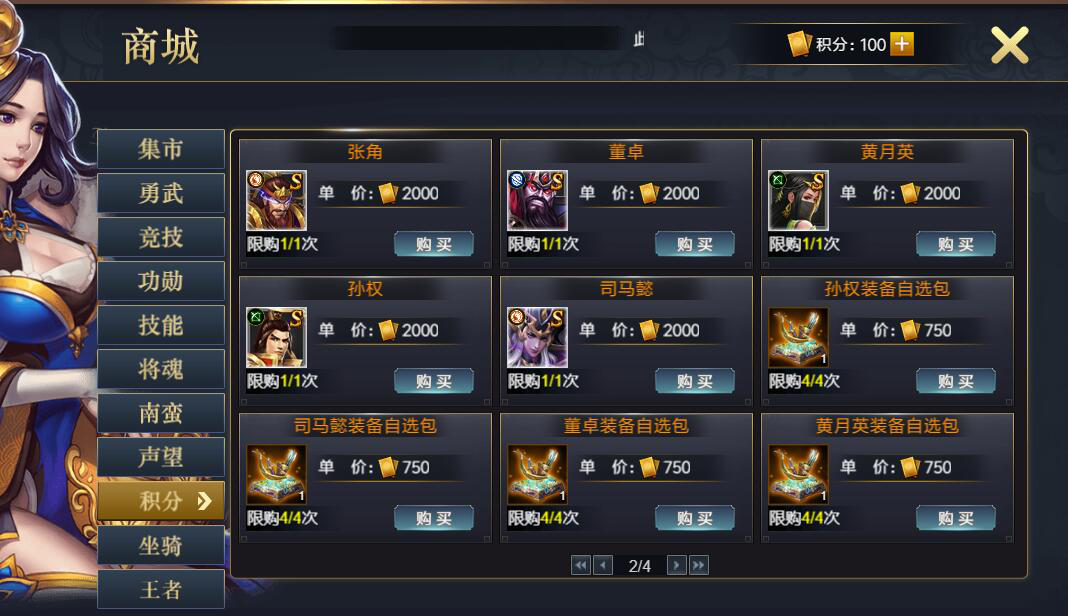
Task: Open the 黄月英 hero portrait icon
Action: [798, 200]
